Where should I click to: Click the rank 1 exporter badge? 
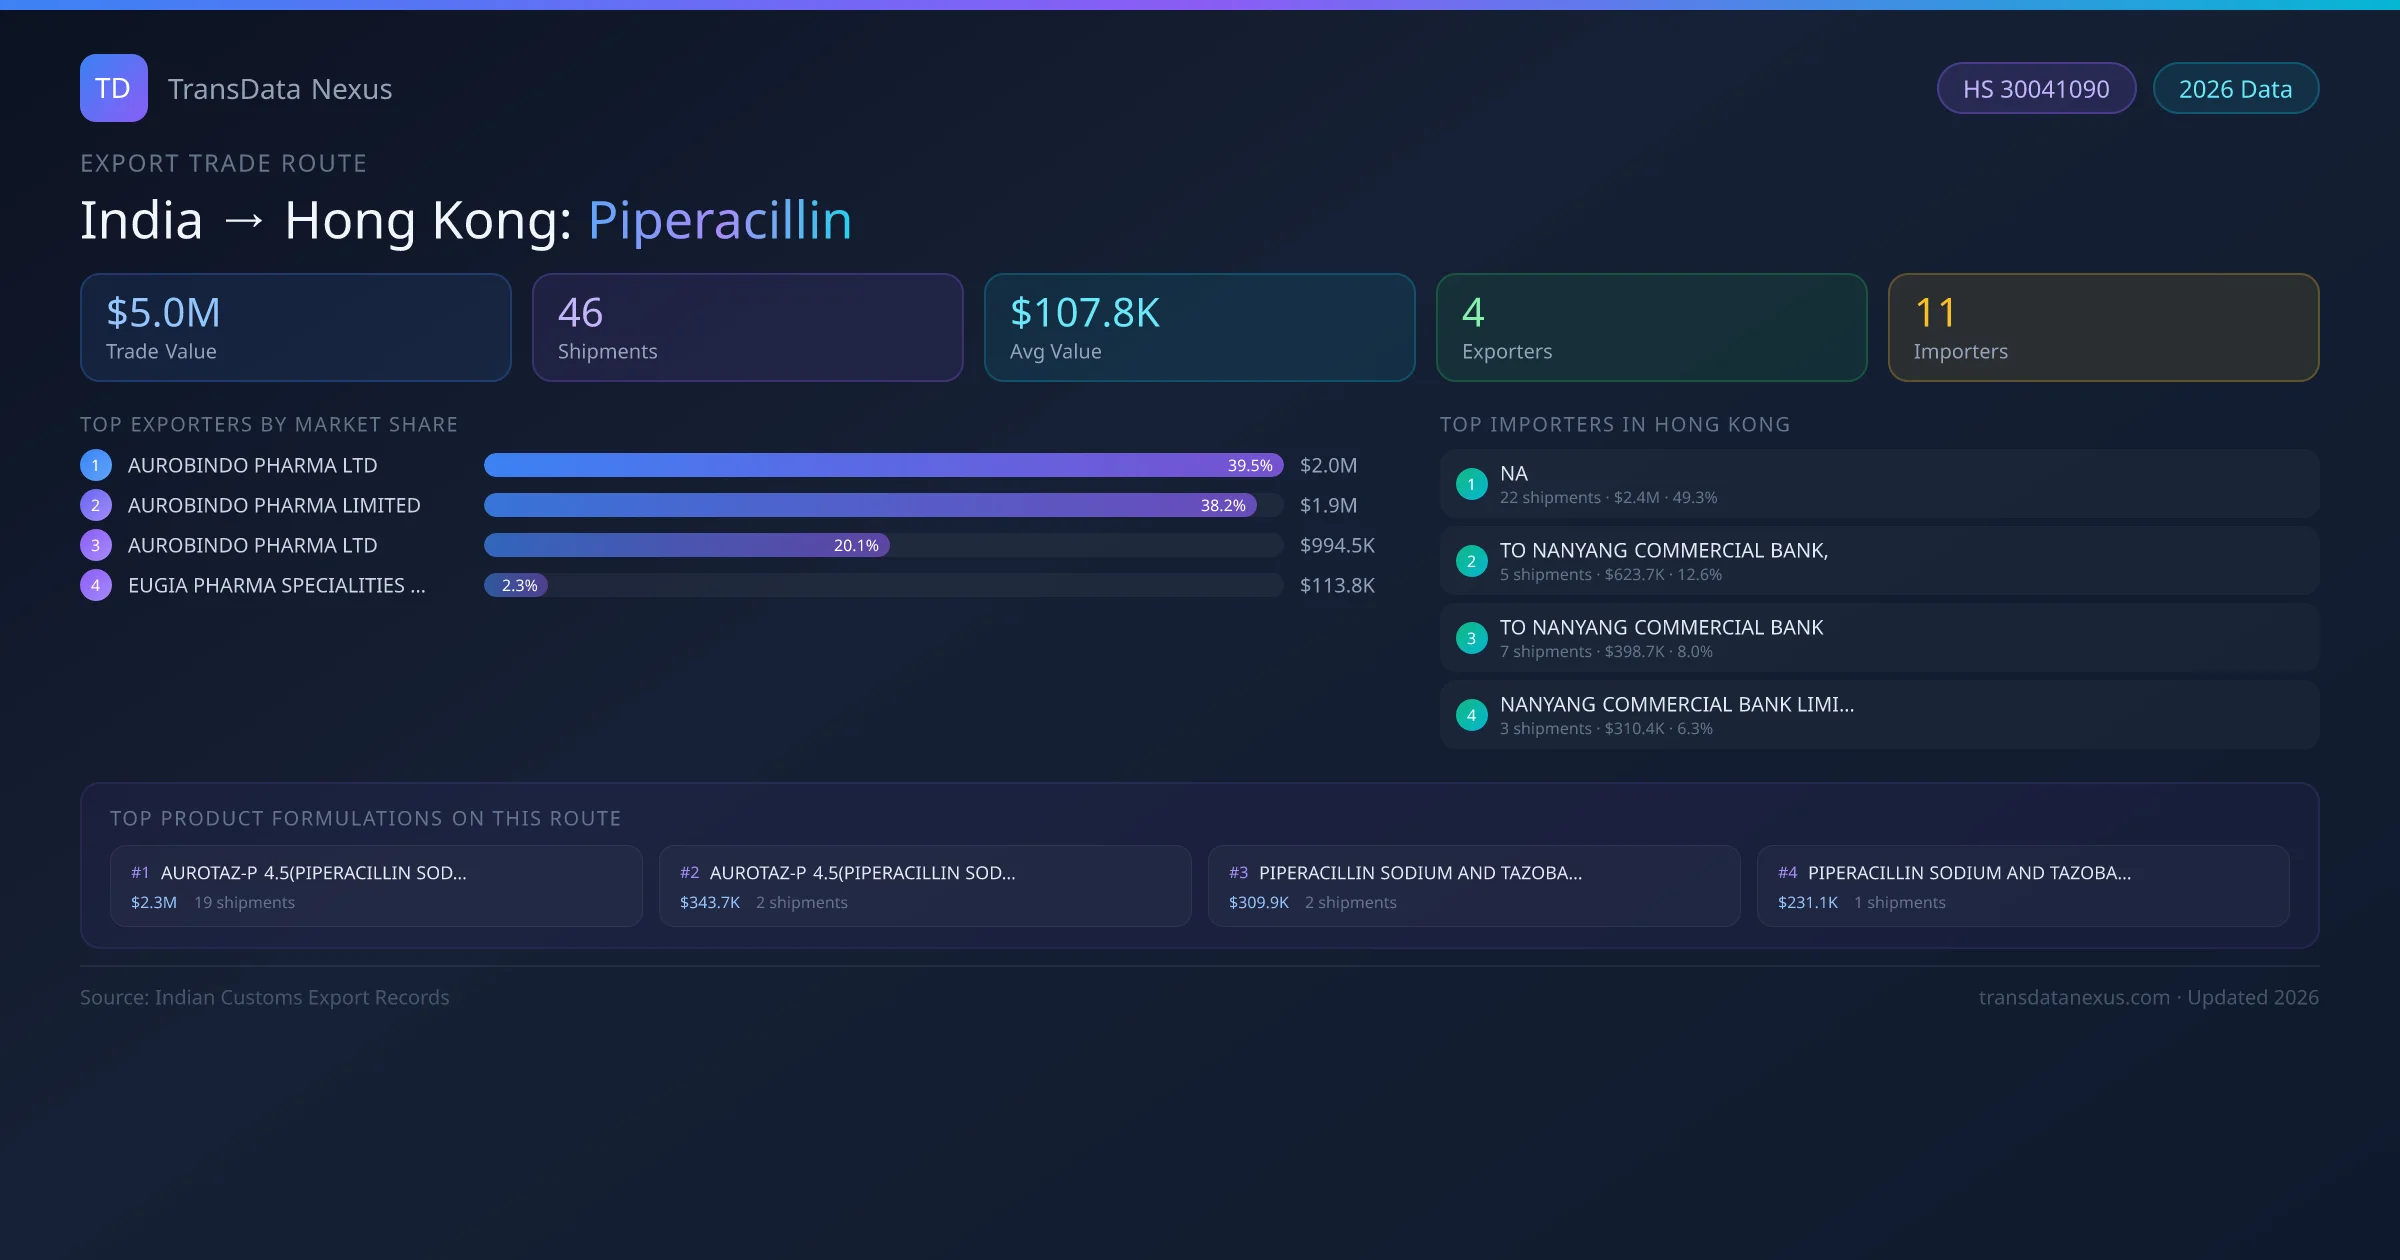(95, 465)
